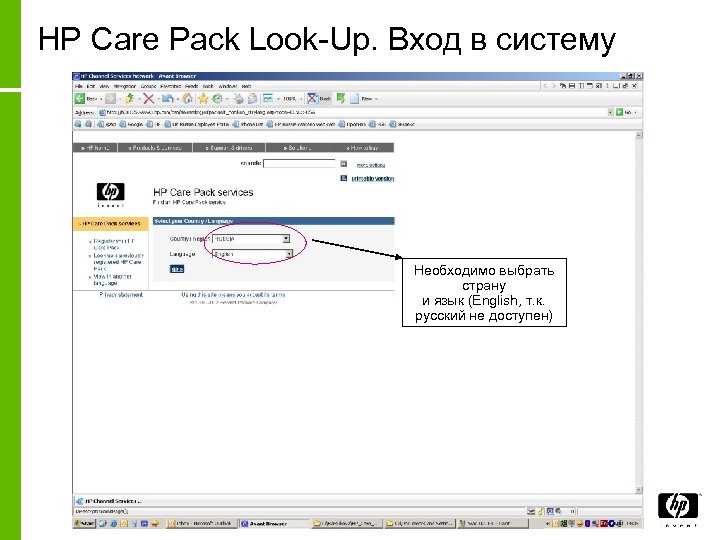Open the zoom 100% dropdown
Image resolution: width=720 pixels, height=540 pixels.
301,99
